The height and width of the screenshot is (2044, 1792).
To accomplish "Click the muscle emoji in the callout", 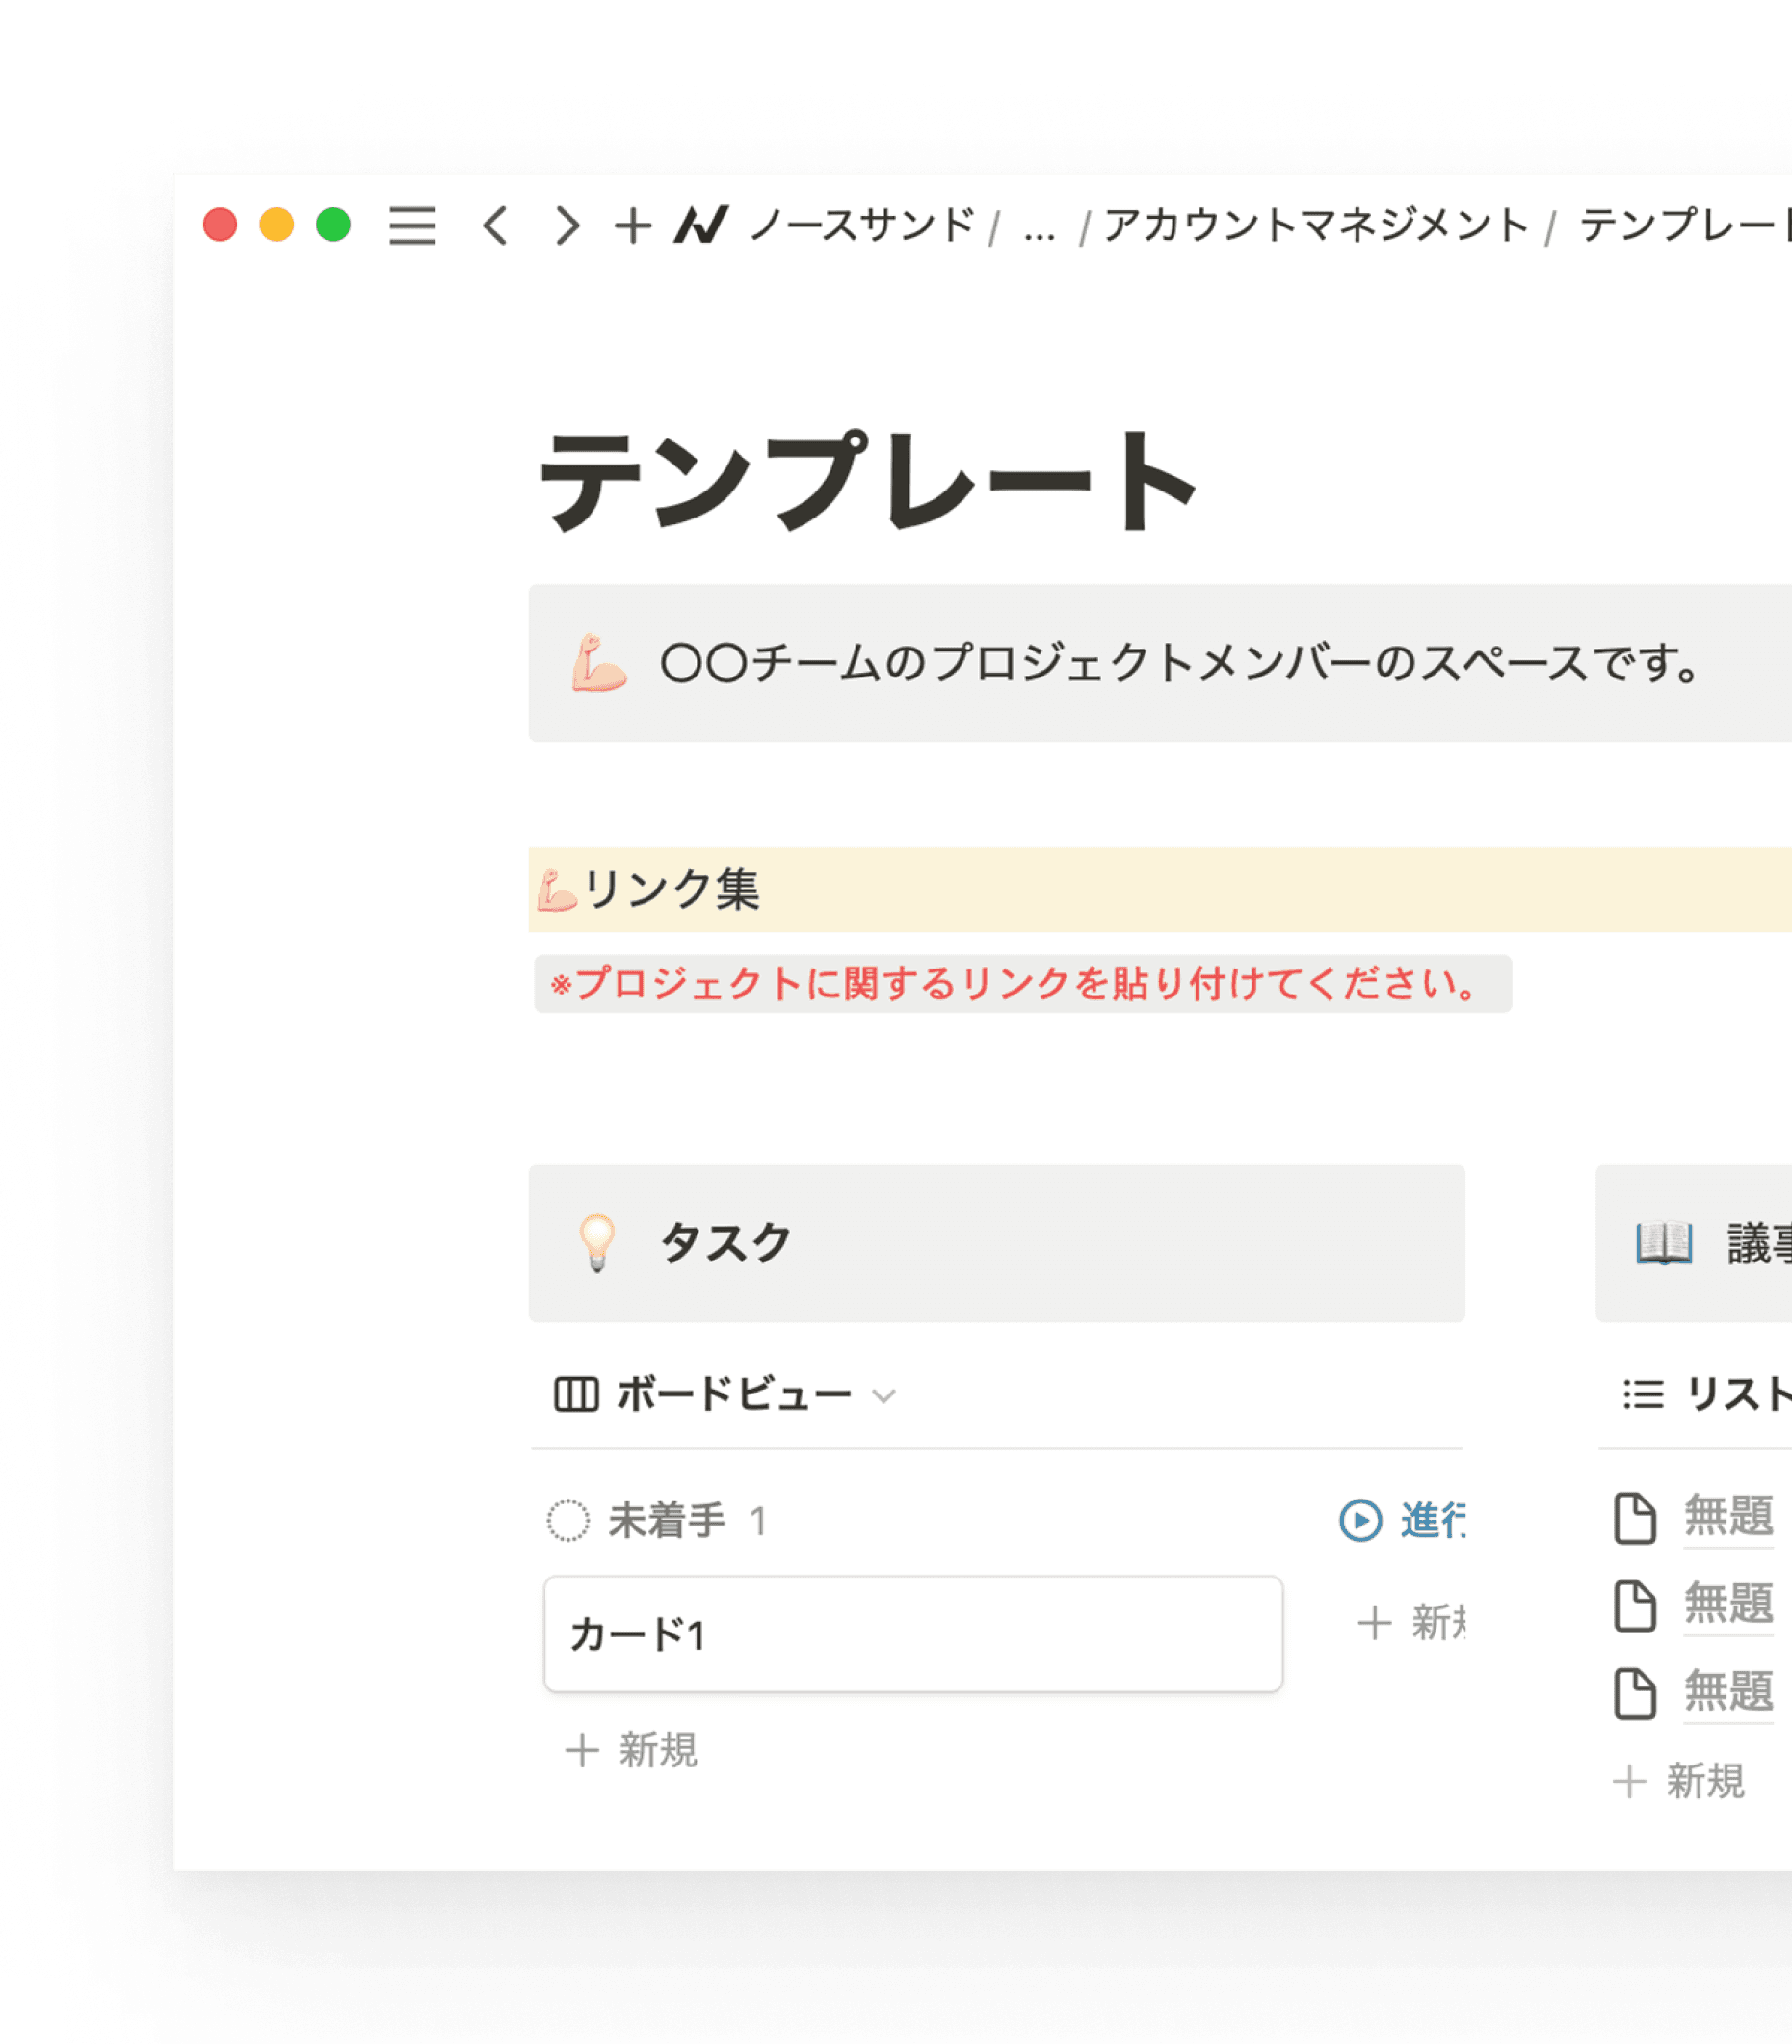I will [598, 663].
